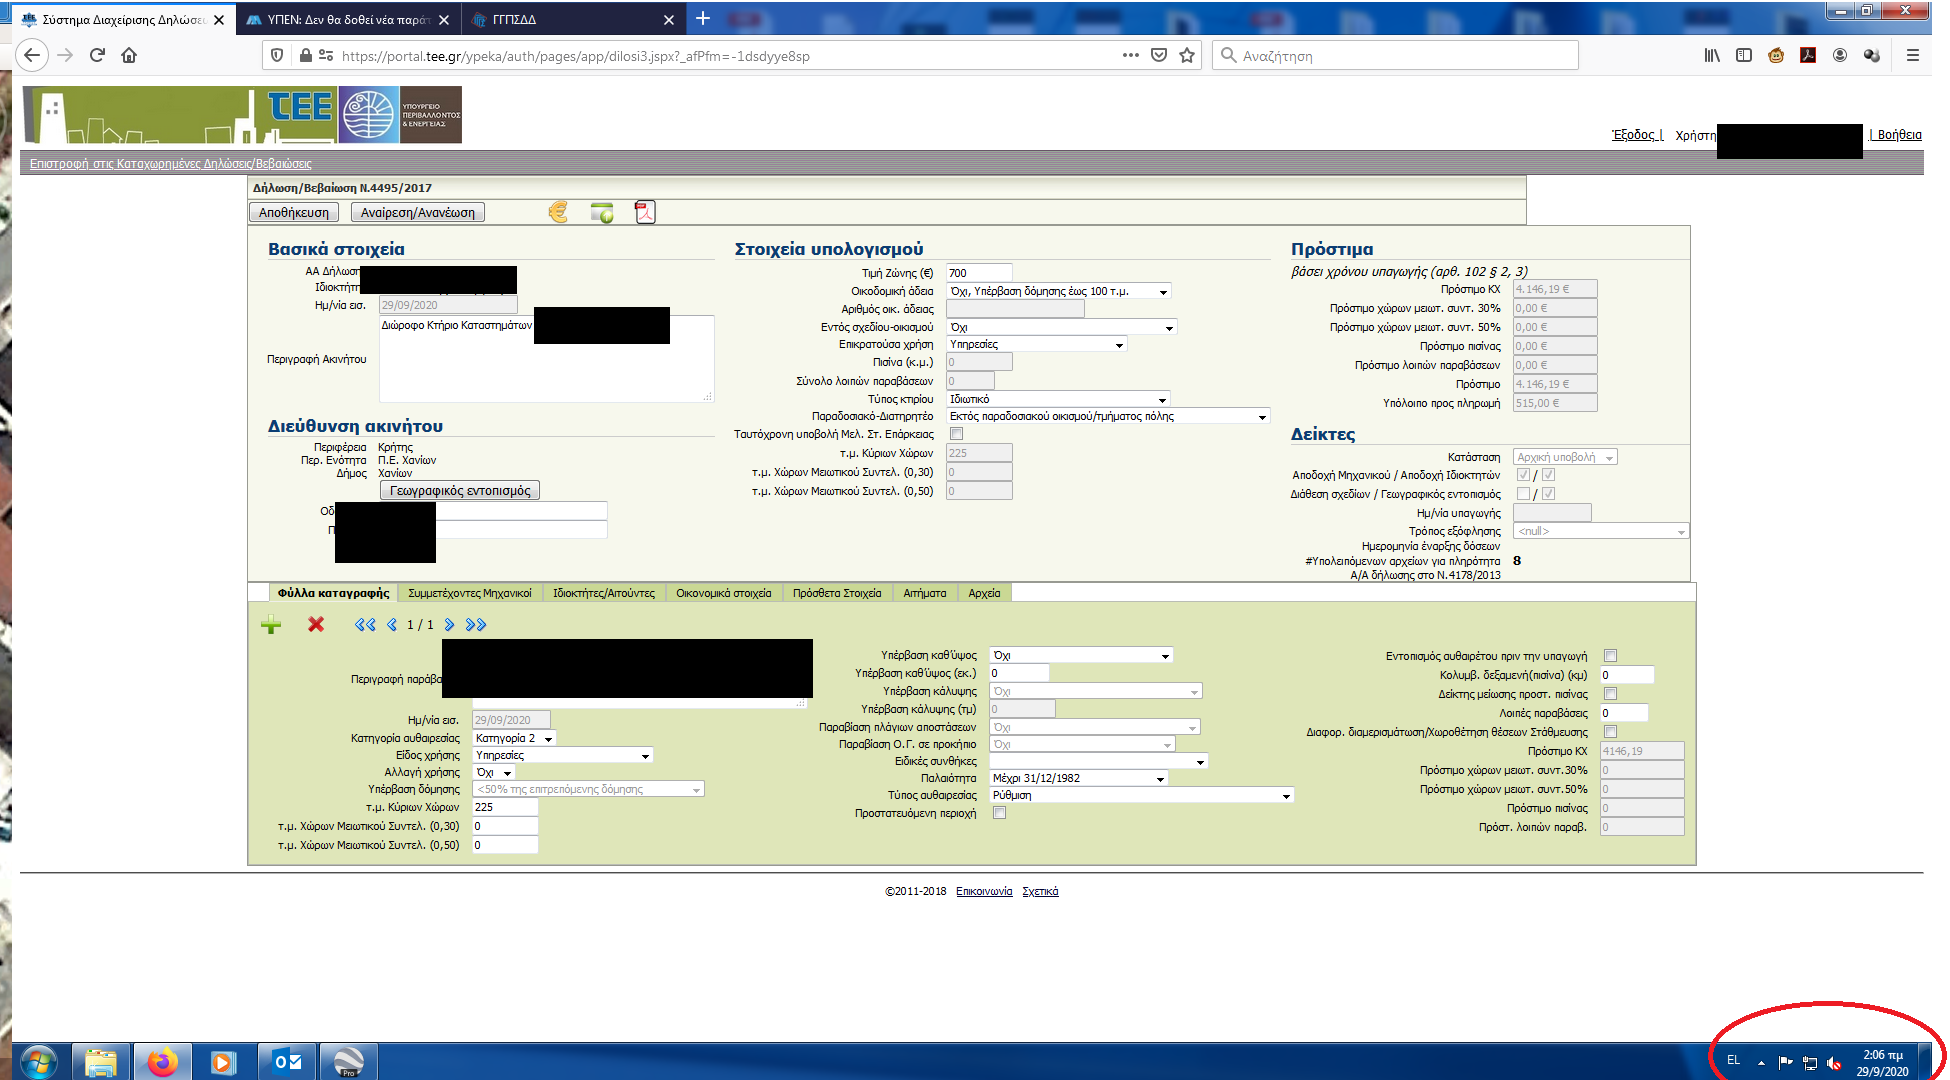Add new record sheet with green plus
Viewport: 1950px width, 1080px height.
pos(271,625)
